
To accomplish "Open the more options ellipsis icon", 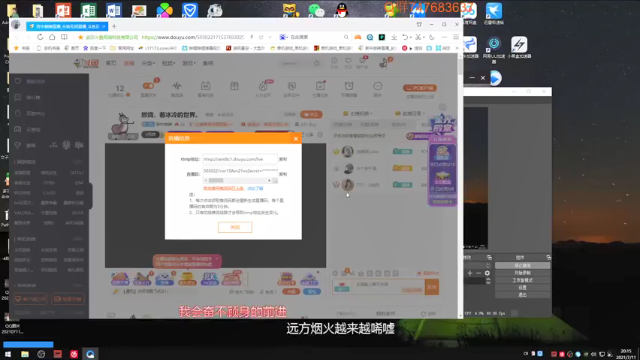I will click(x=378, y=86).
